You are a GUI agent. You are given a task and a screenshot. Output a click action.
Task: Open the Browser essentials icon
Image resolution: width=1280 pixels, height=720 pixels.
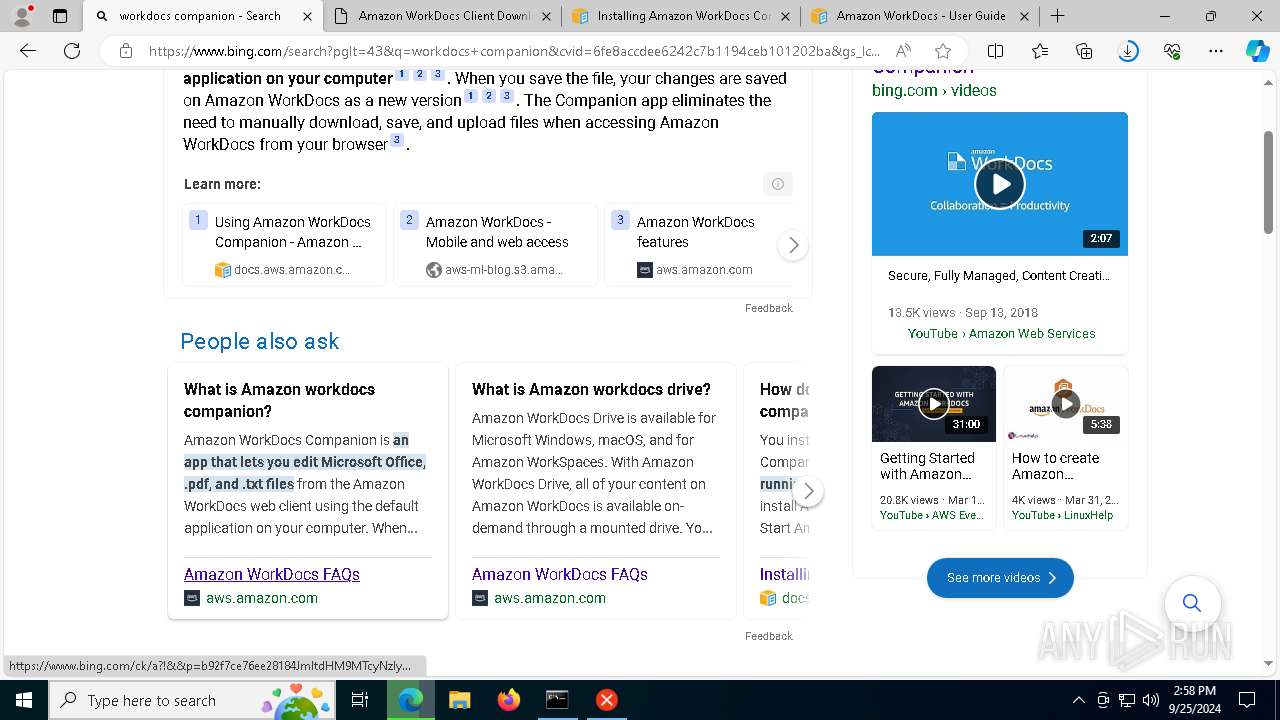[1172, 51]
